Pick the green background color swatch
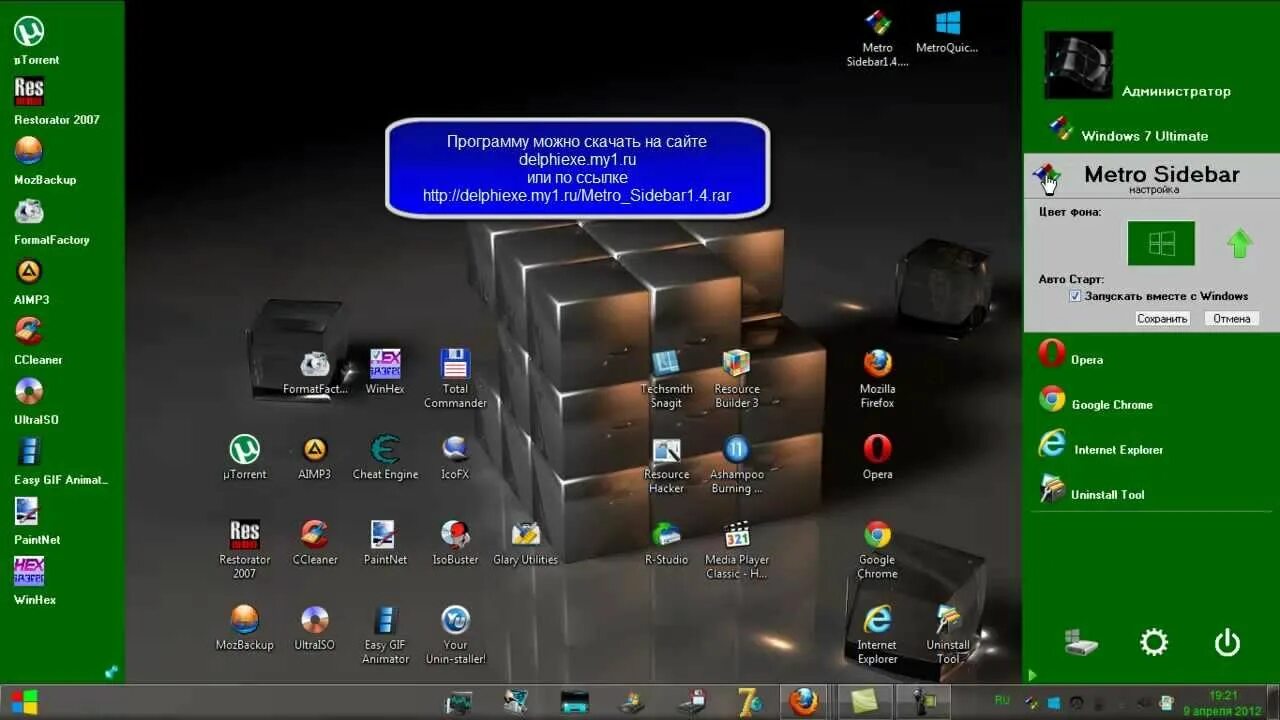The width and height of the screenshot is (1280, 720). pos(1161,243)
